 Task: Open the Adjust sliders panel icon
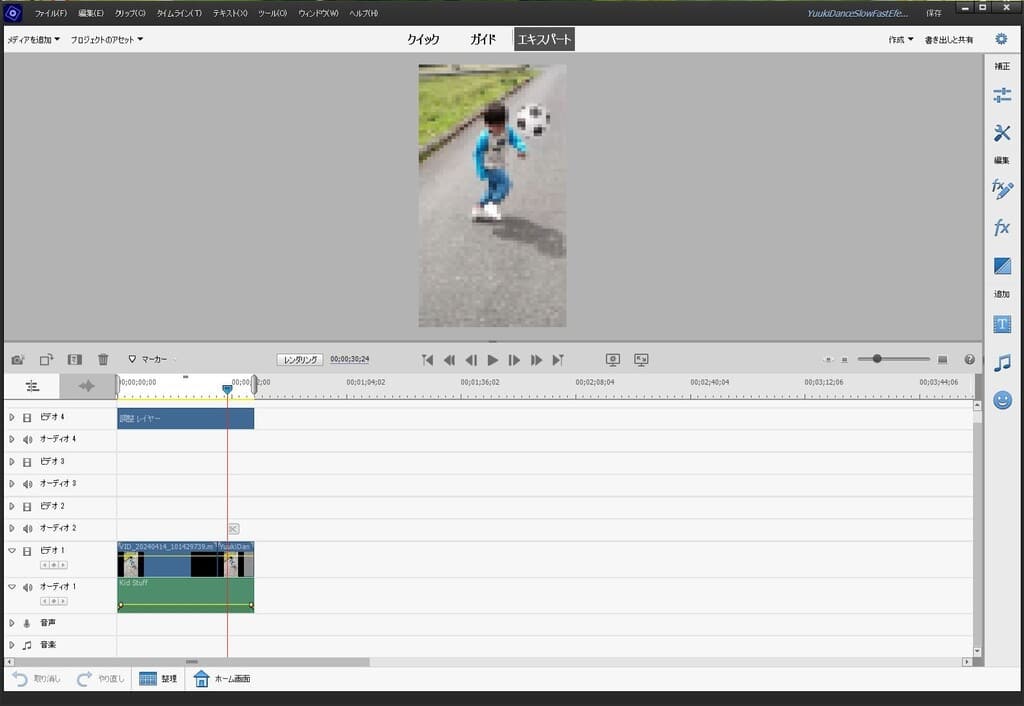click(1001, 96)
